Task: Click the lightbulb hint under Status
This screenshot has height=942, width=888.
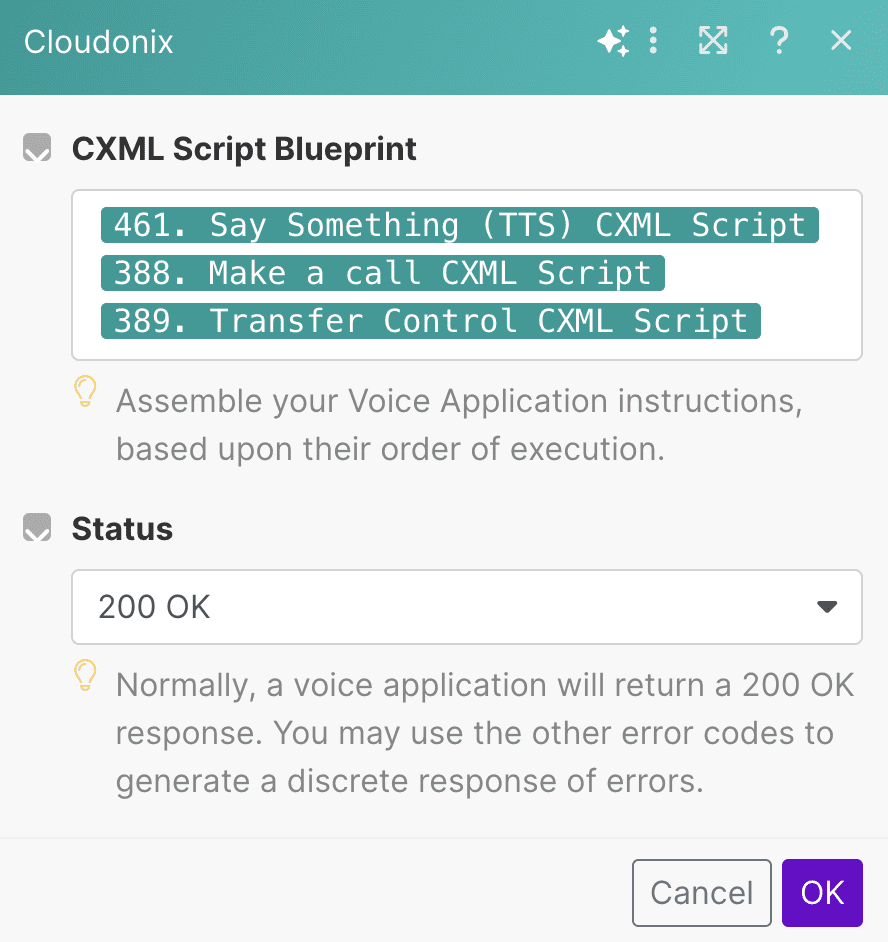Action: click(85, 676)
